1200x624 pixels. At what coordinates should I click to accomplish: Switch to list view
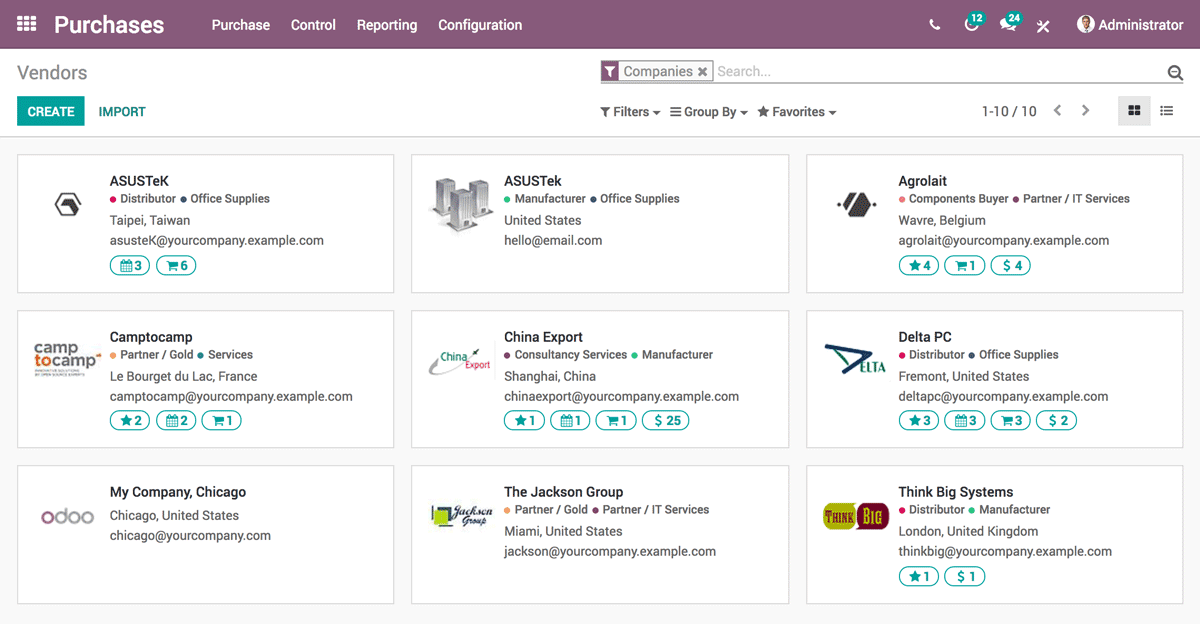coord(1166,111)
